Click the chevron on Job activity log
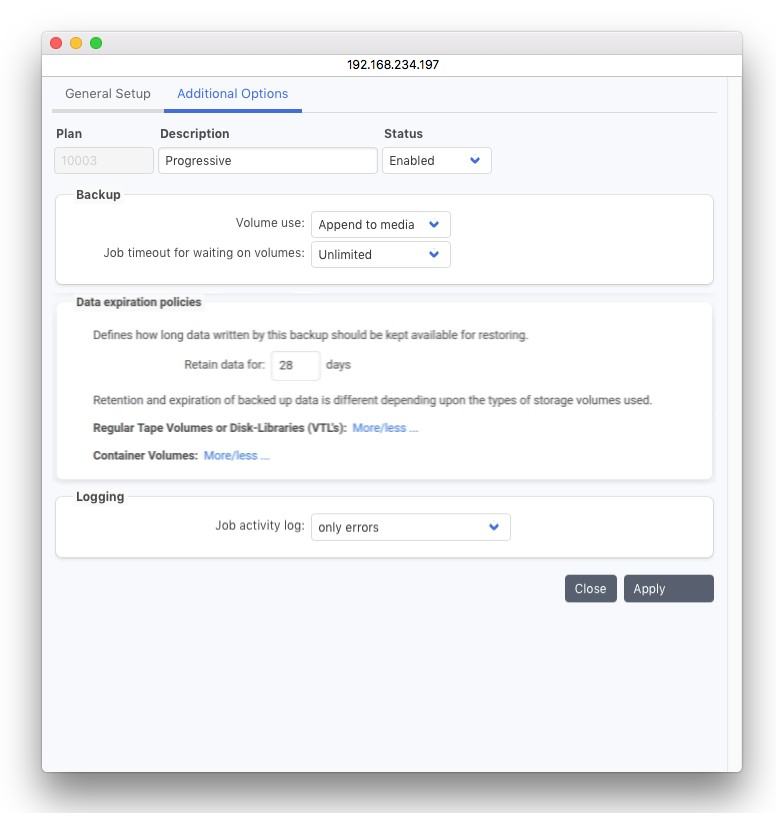The image size is (776, 813). (x=494, y=527)
